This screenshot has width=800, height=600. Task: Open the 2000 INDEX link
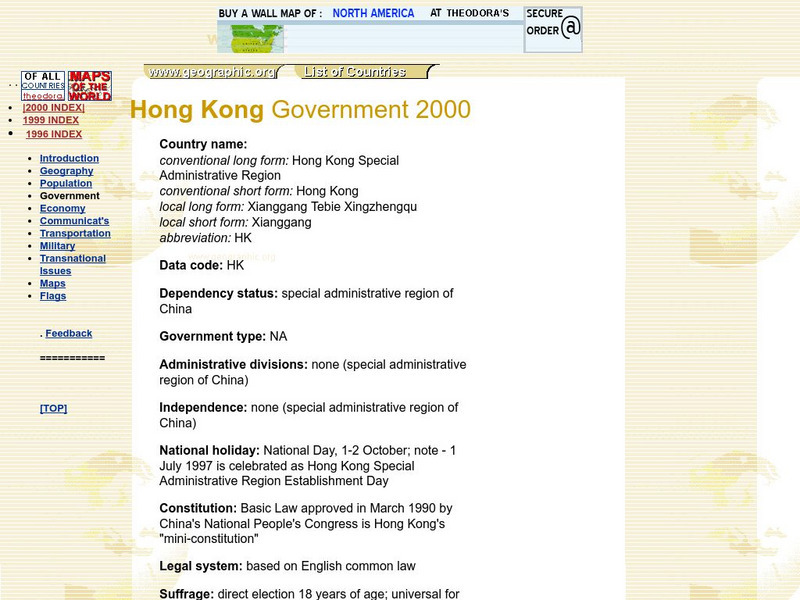[54, 108]
